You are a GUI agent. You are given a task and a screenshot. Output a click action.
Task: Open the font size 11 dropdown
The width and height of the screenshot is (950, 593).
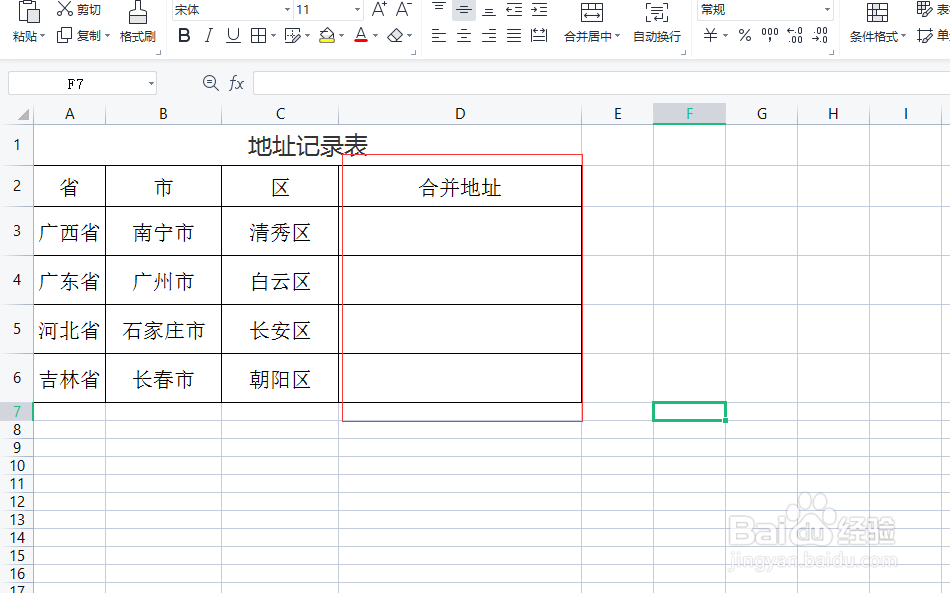click(x=357, y=10)
